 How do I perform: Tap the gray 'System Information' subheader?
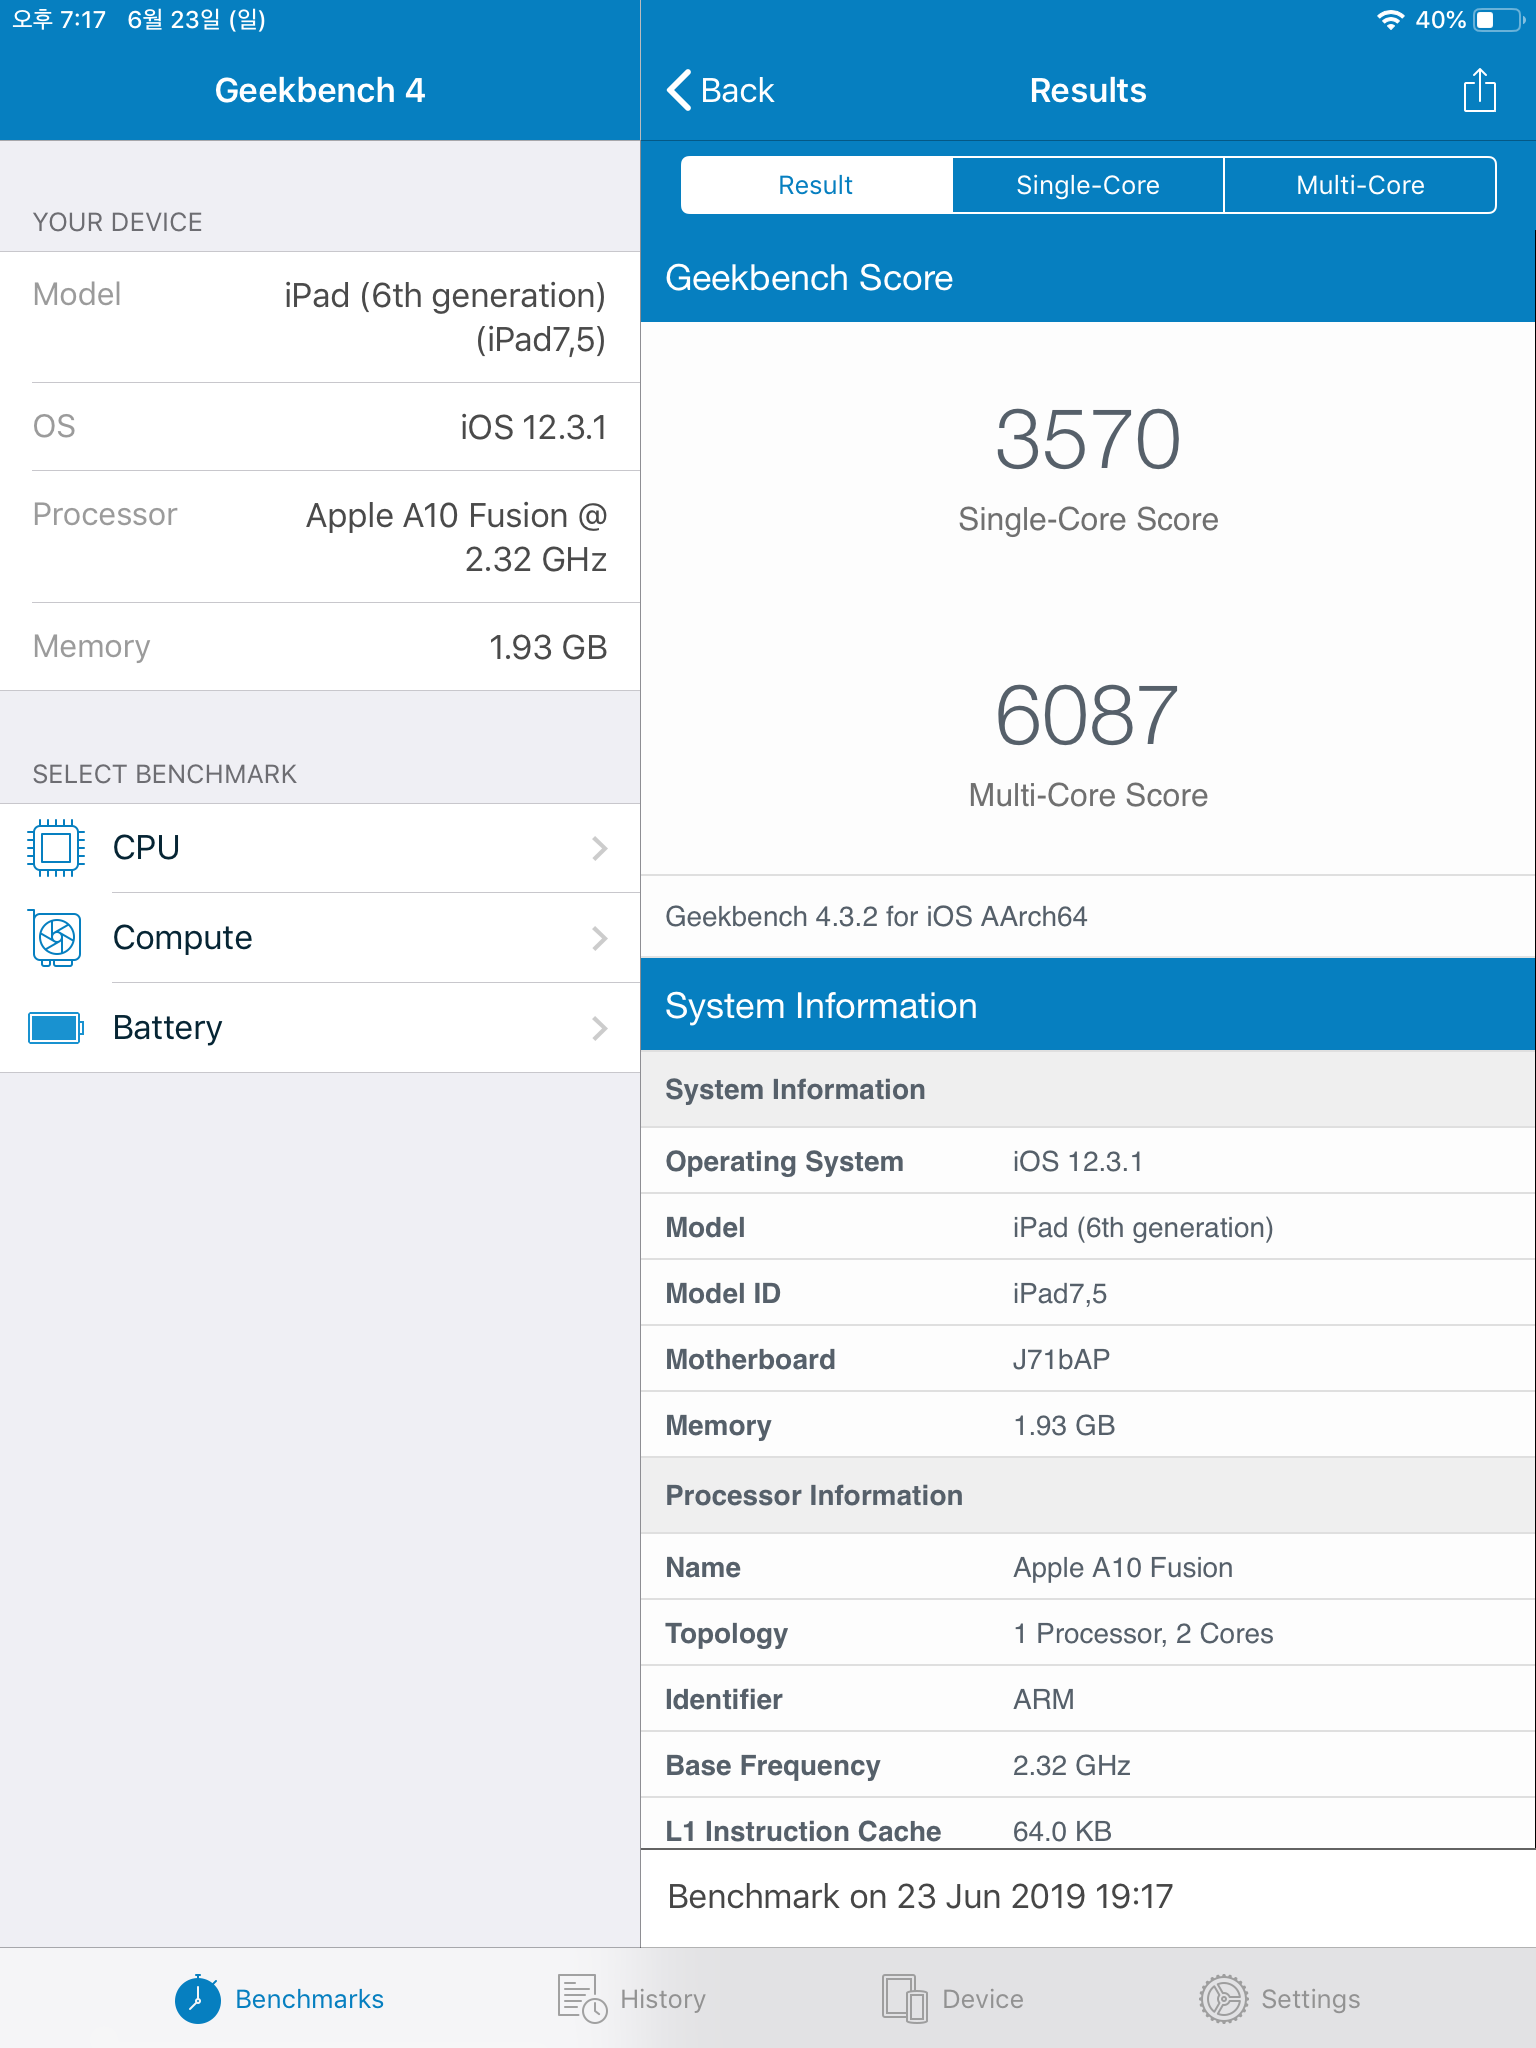(x=1088, y=1089)
